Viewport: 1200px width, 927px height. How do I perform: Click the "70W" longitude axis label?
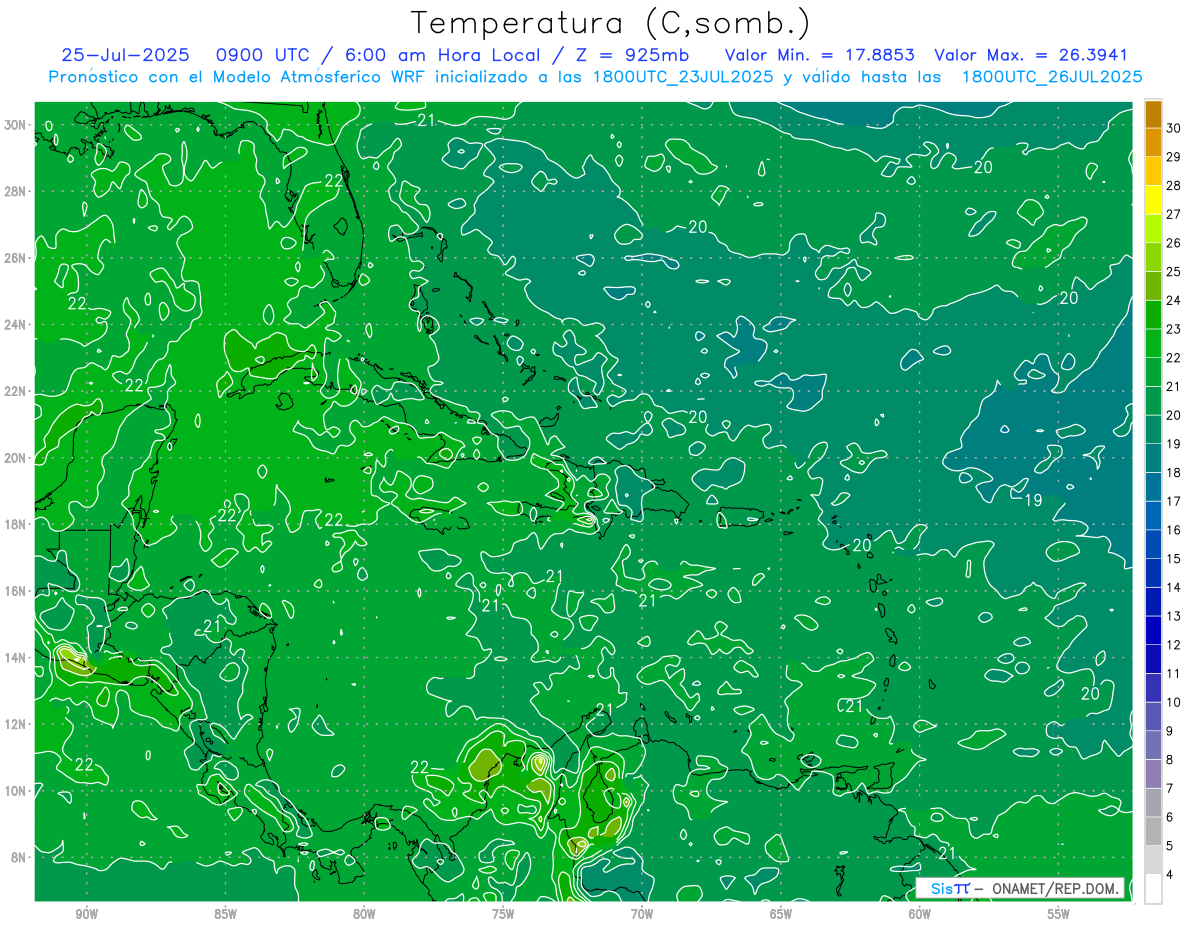point(642,914)
